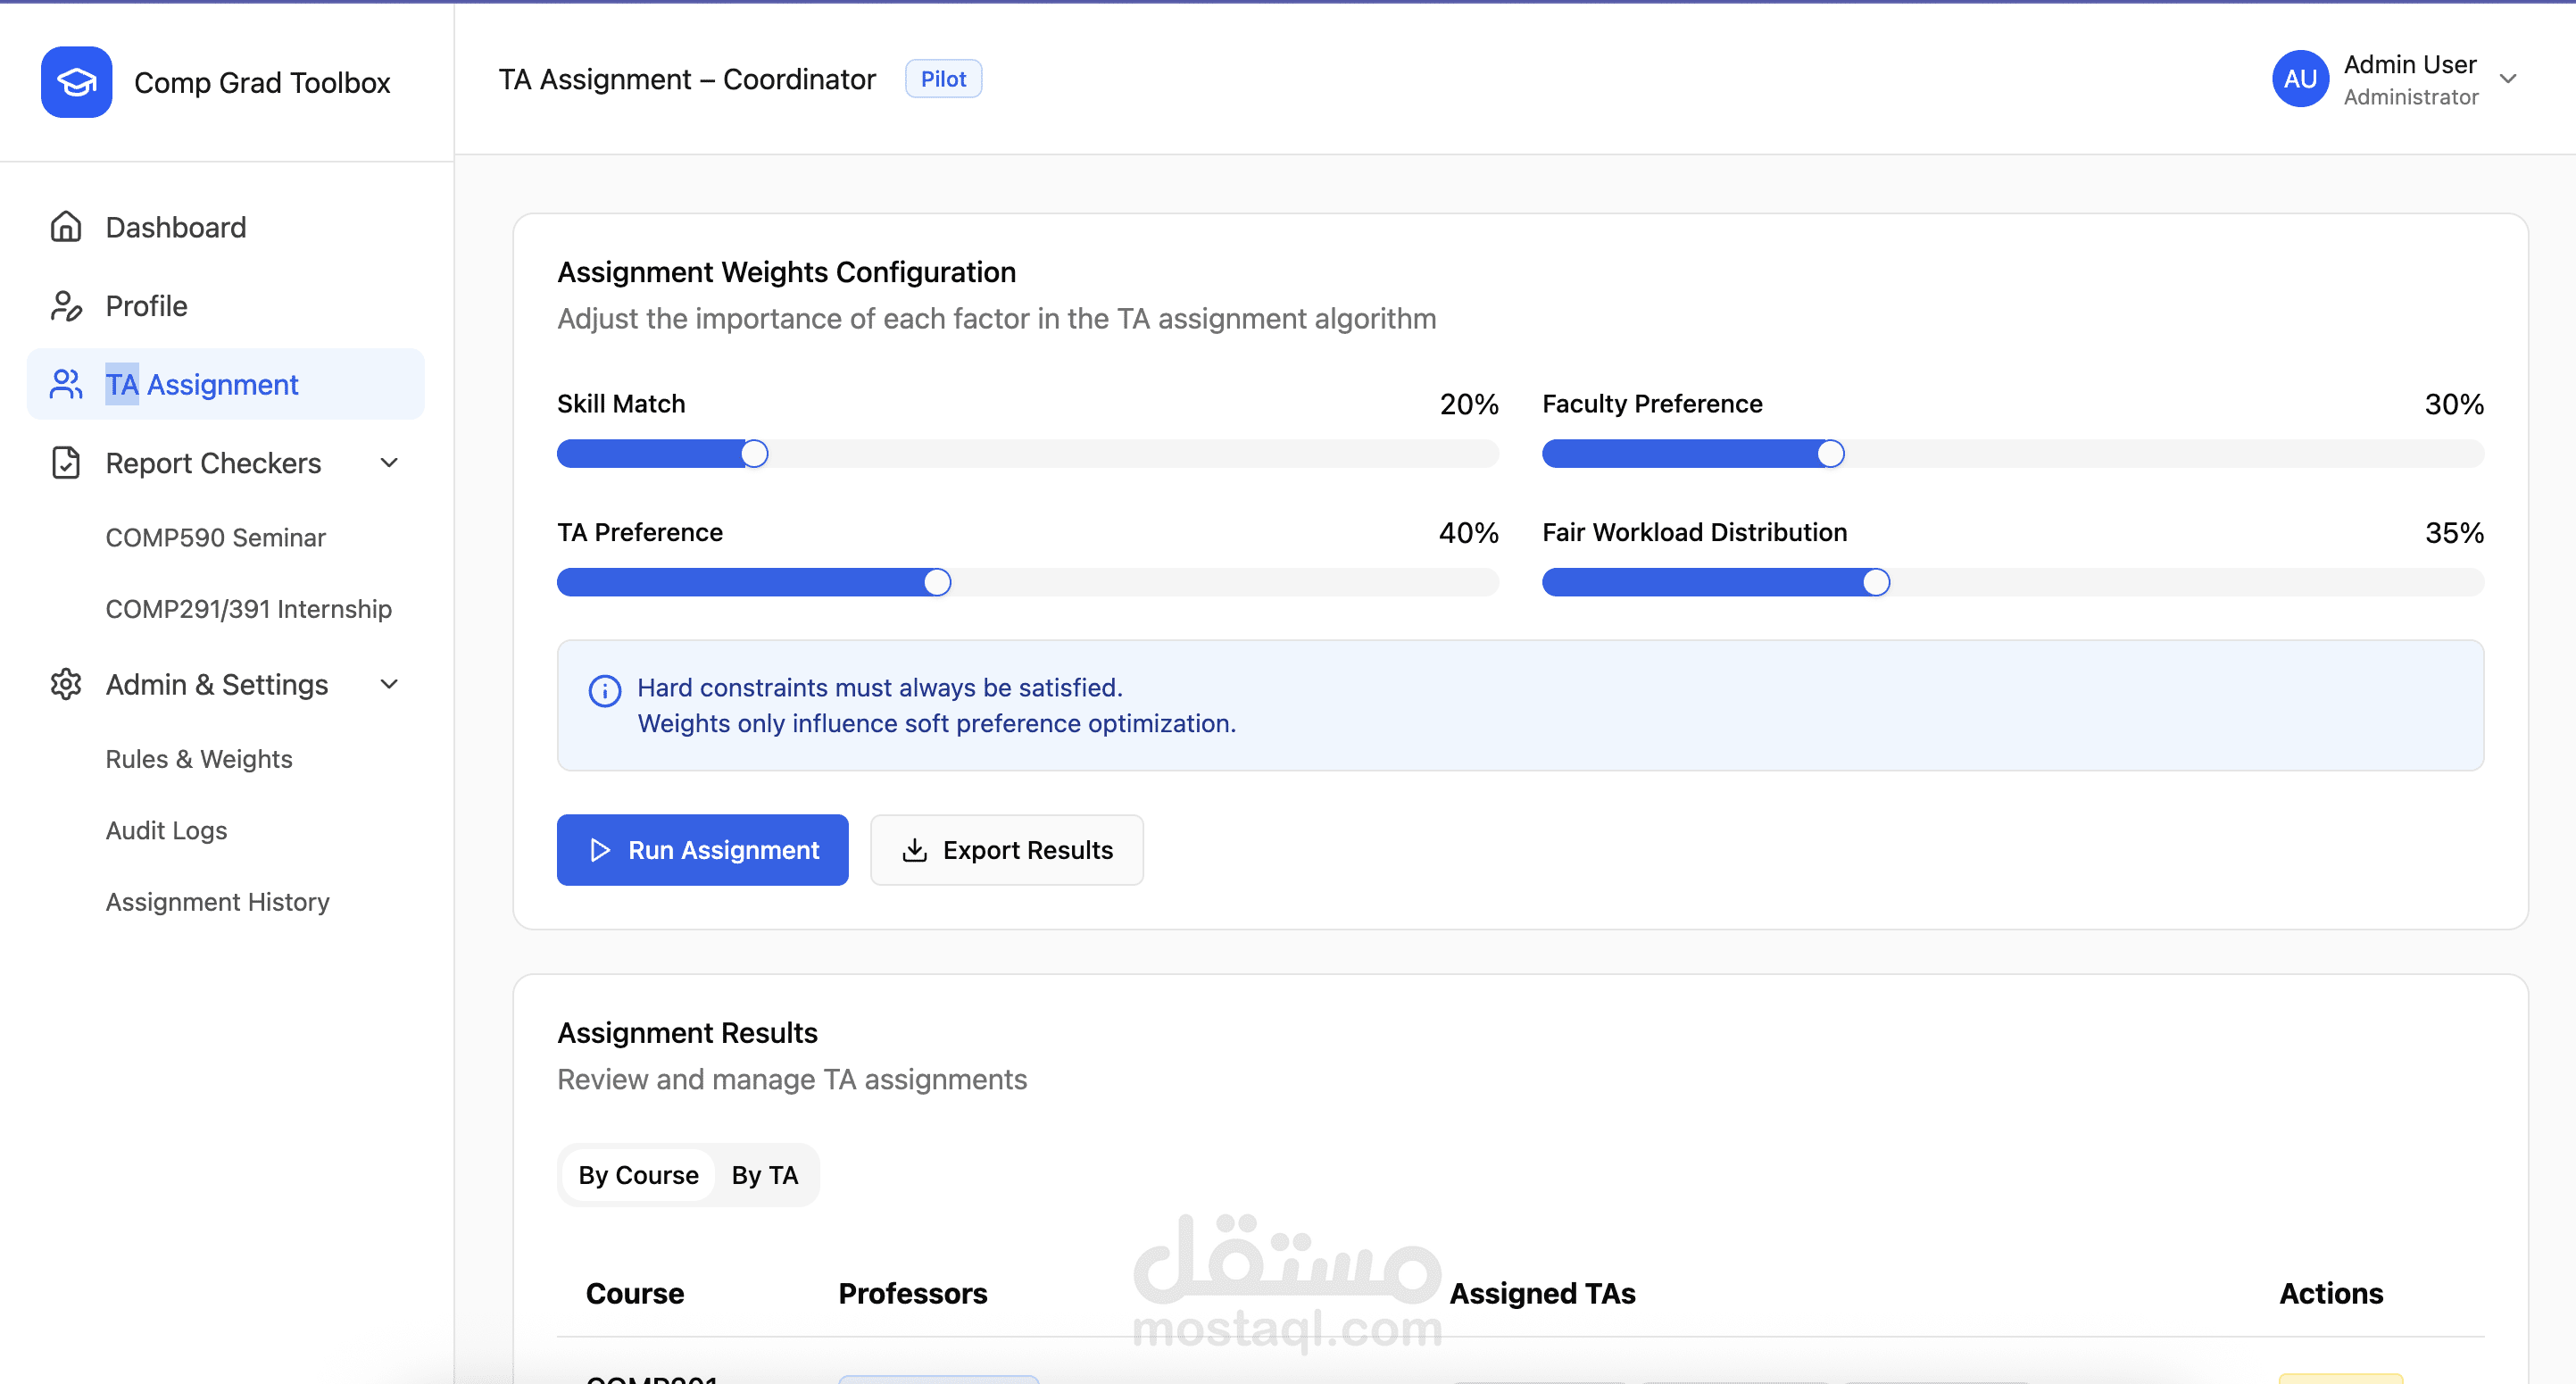
Task: Collapse the Report Checkers section chevron
Action: (390, 463)
